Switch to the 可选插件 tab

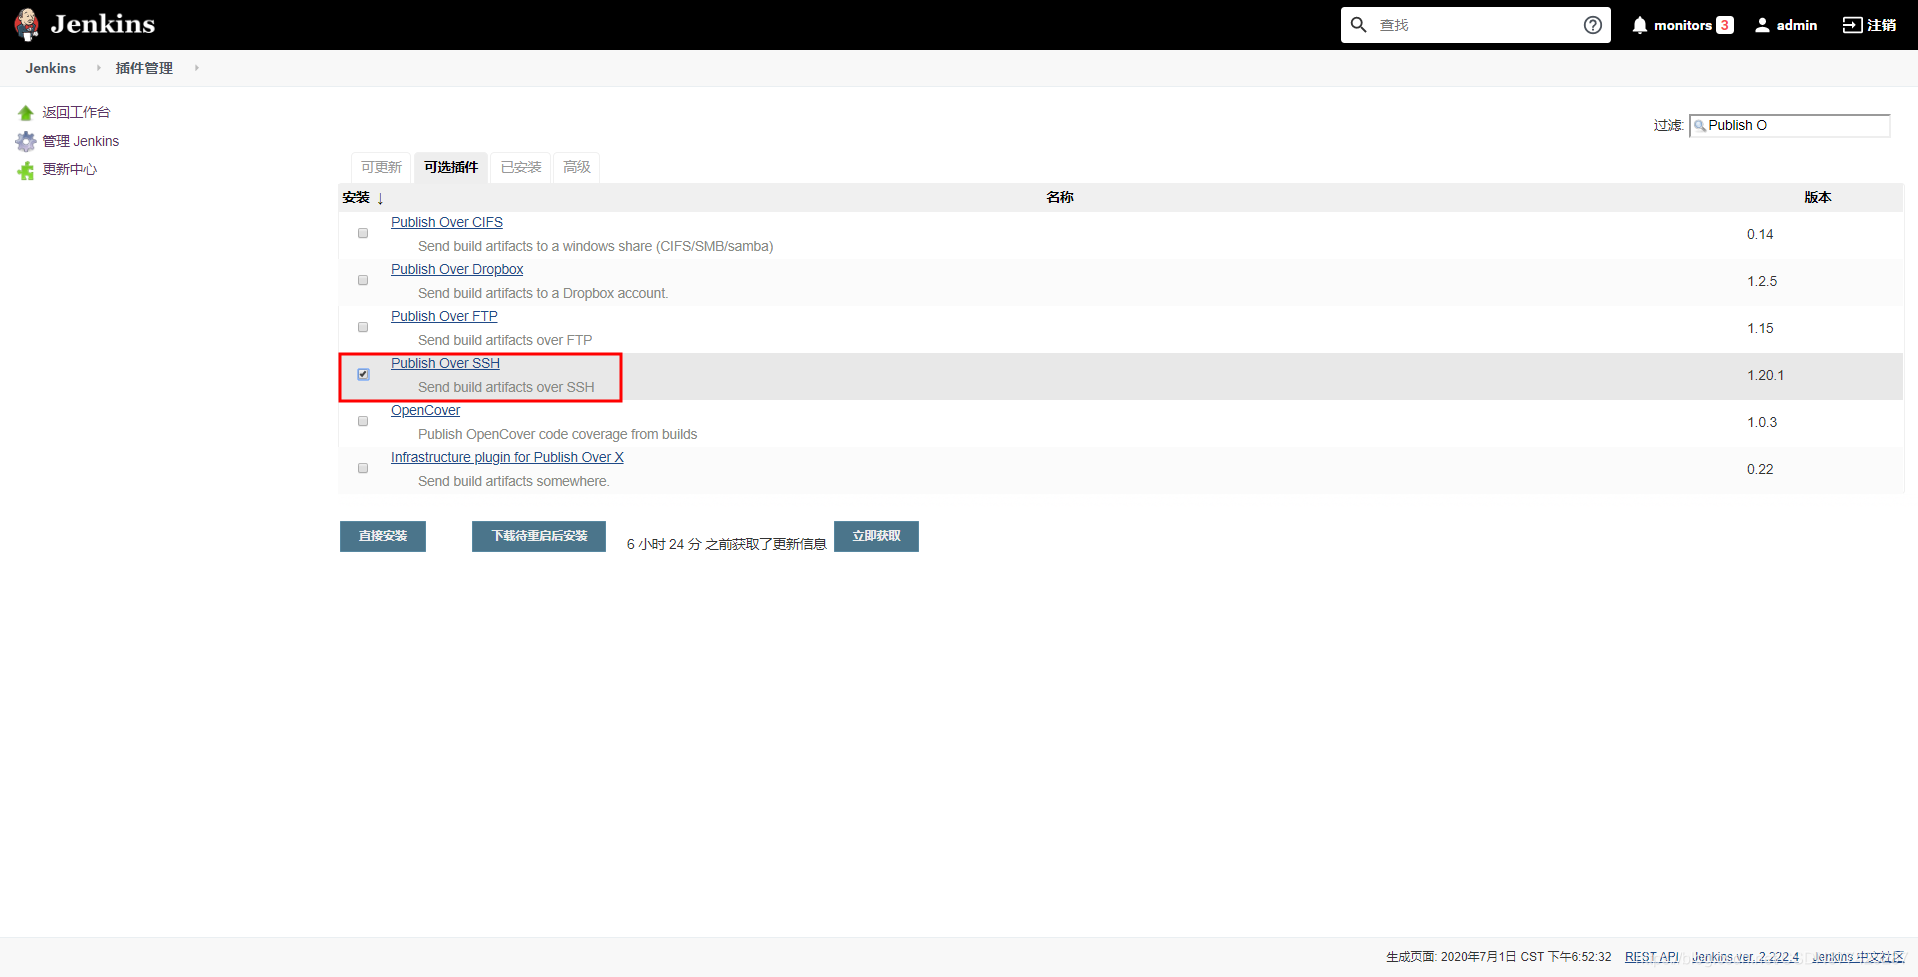point(451,167)
